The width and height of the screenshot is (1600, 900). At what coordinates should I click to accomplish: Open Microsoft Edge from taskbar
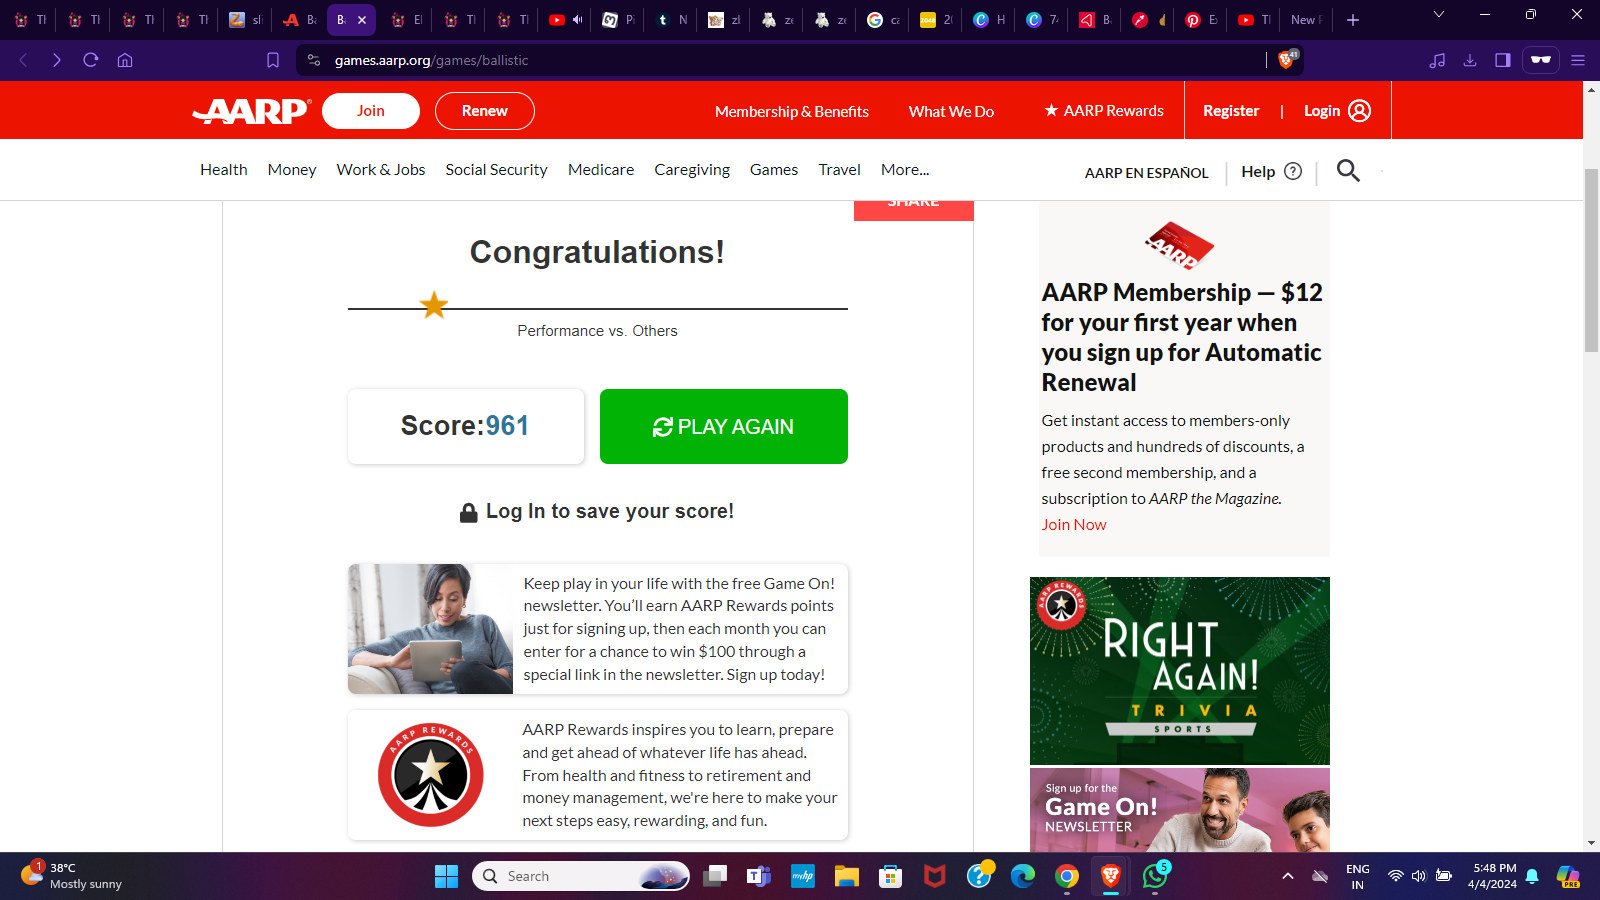pyautogui.click(x=1023, y=877)
